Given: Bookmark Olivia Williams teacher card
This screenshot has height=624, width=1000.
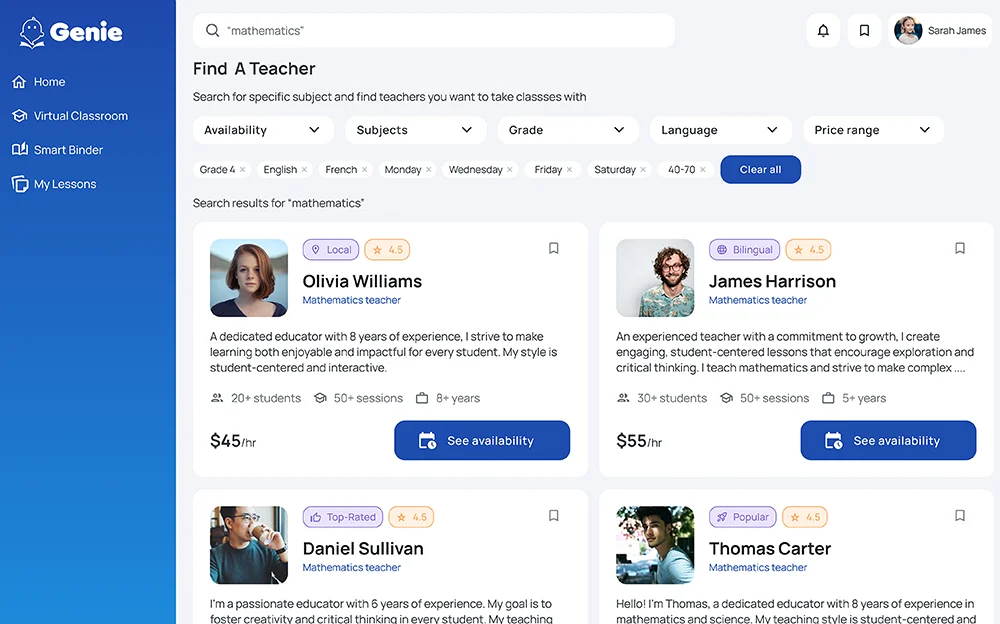Looking at the screenshot, I should 554,249.
